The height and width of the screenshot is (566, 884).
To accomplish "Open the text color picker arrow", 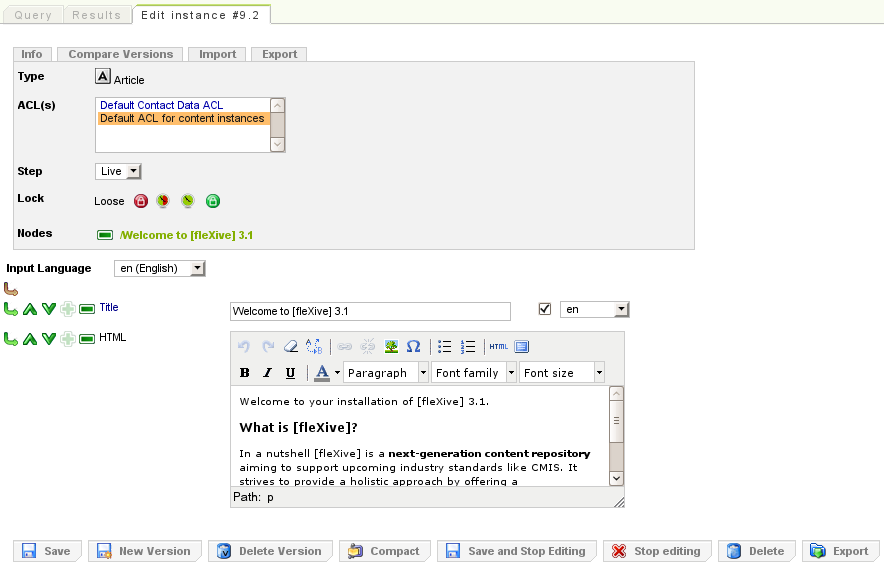I will click(337, 373).
